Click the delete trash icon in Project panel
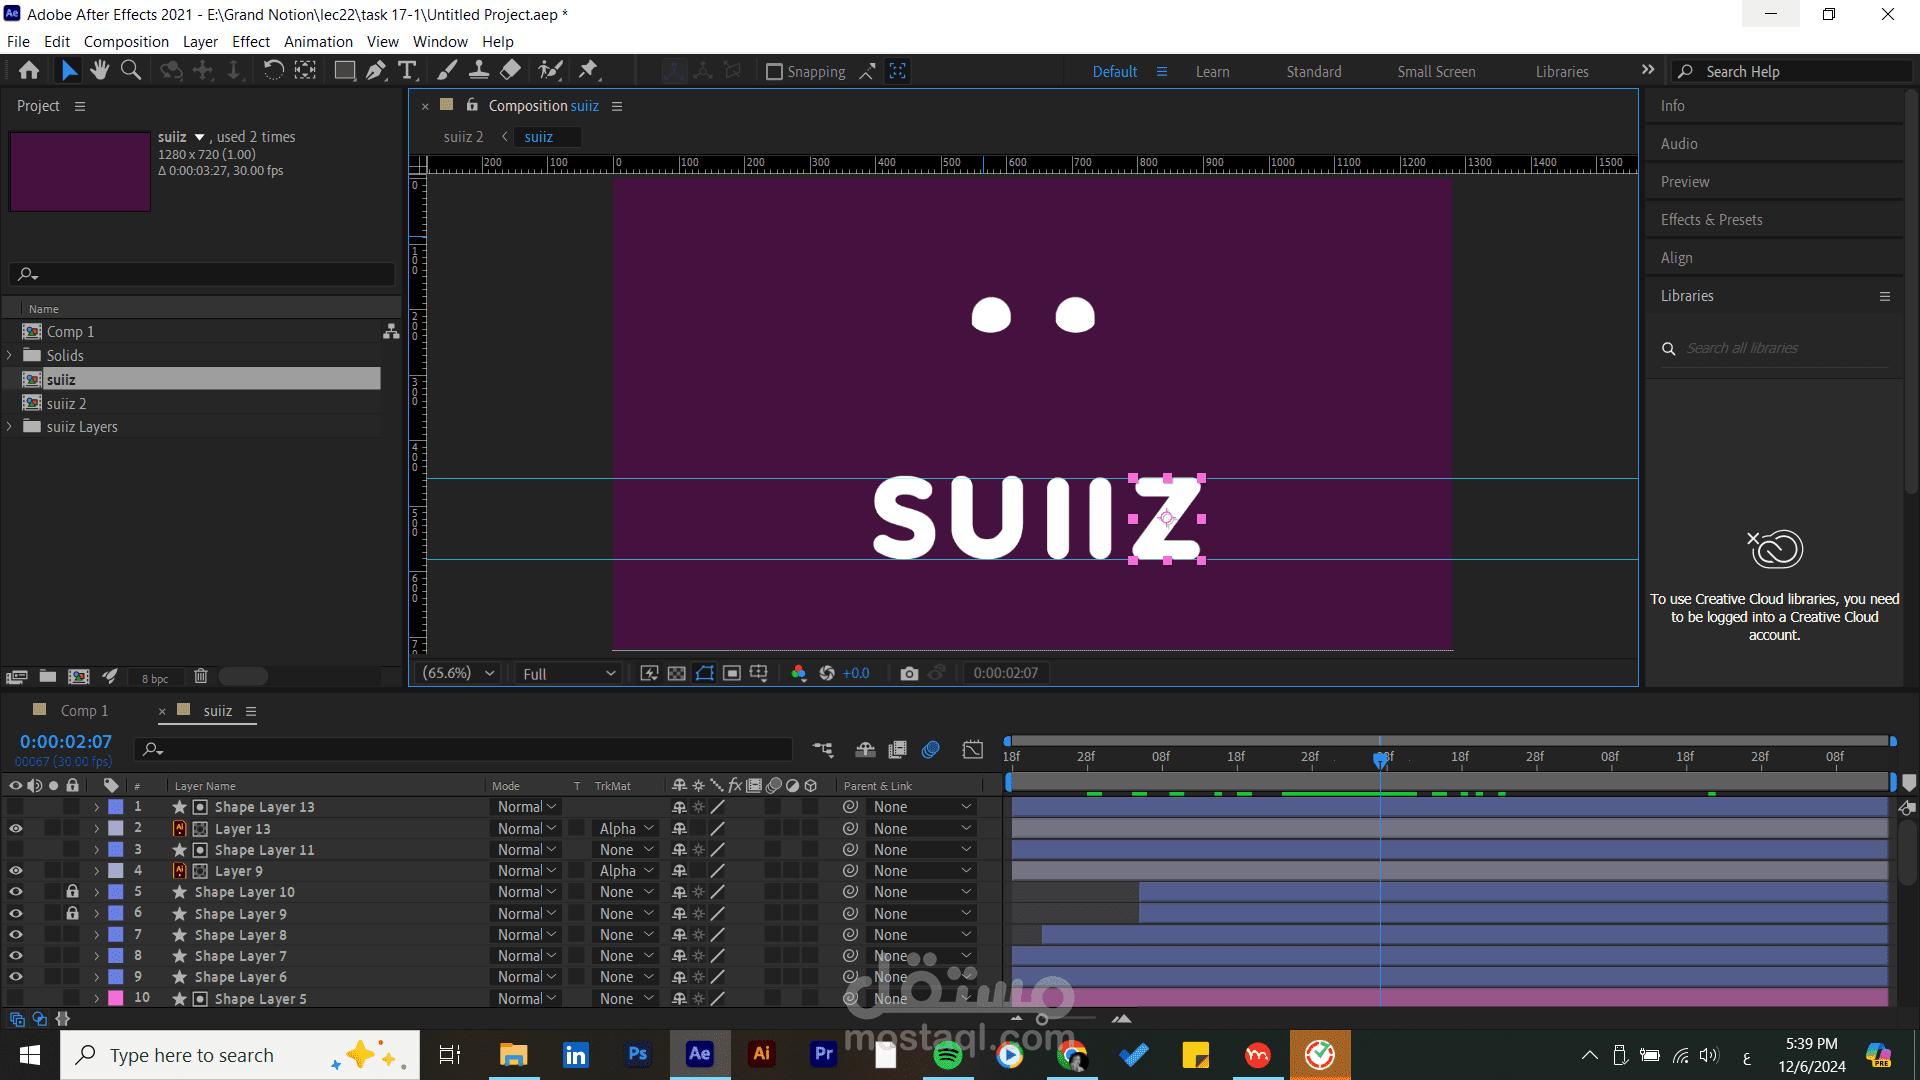Screen dimensions: 1920x1080 [200, 676]
